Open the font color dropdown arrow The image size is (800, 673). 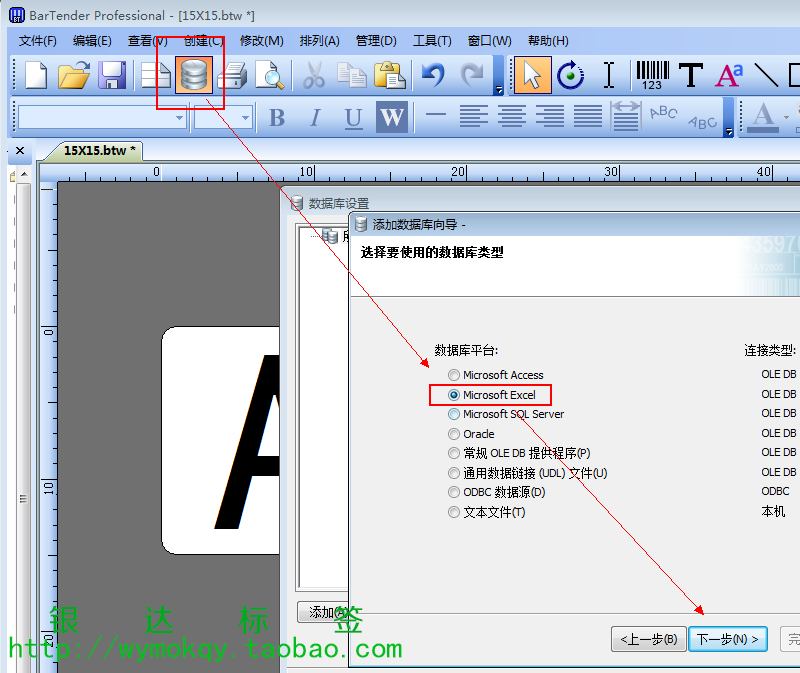pos(786,118)
